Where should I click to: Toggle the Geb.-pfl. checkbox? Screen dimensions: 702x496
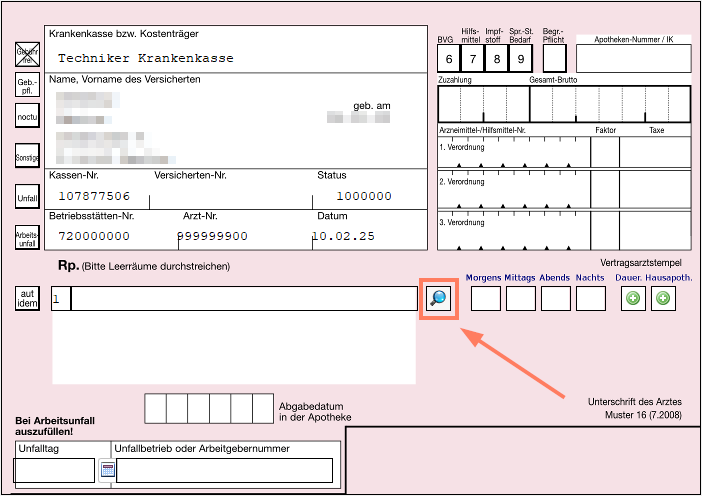click(x=27, y=85)
